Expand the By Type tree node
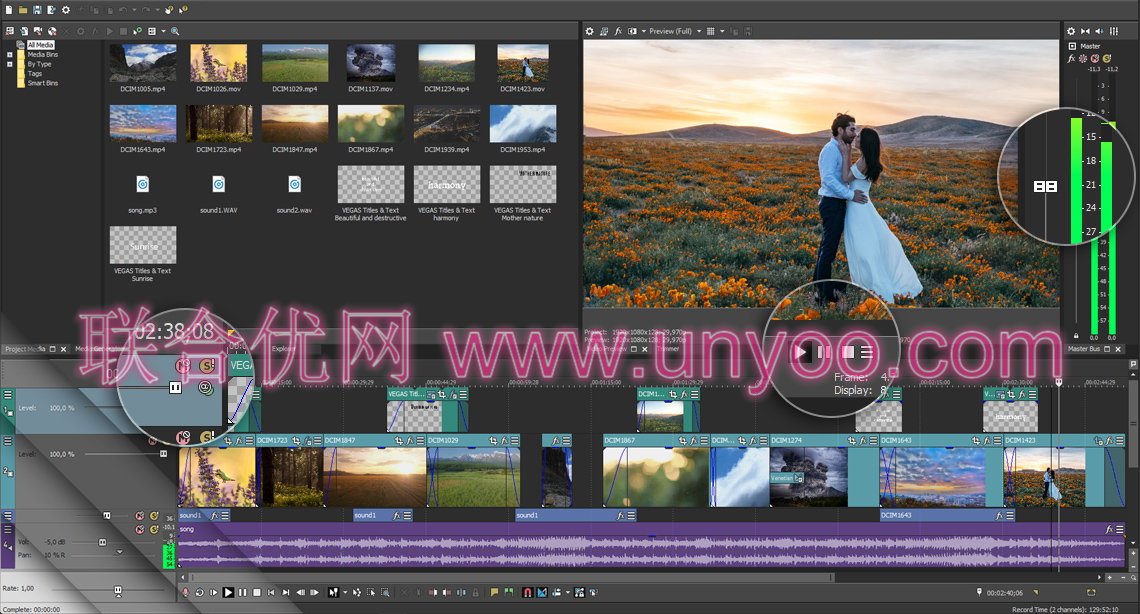The width and height of the screenshot is (1140, 614). pos(10,64)
